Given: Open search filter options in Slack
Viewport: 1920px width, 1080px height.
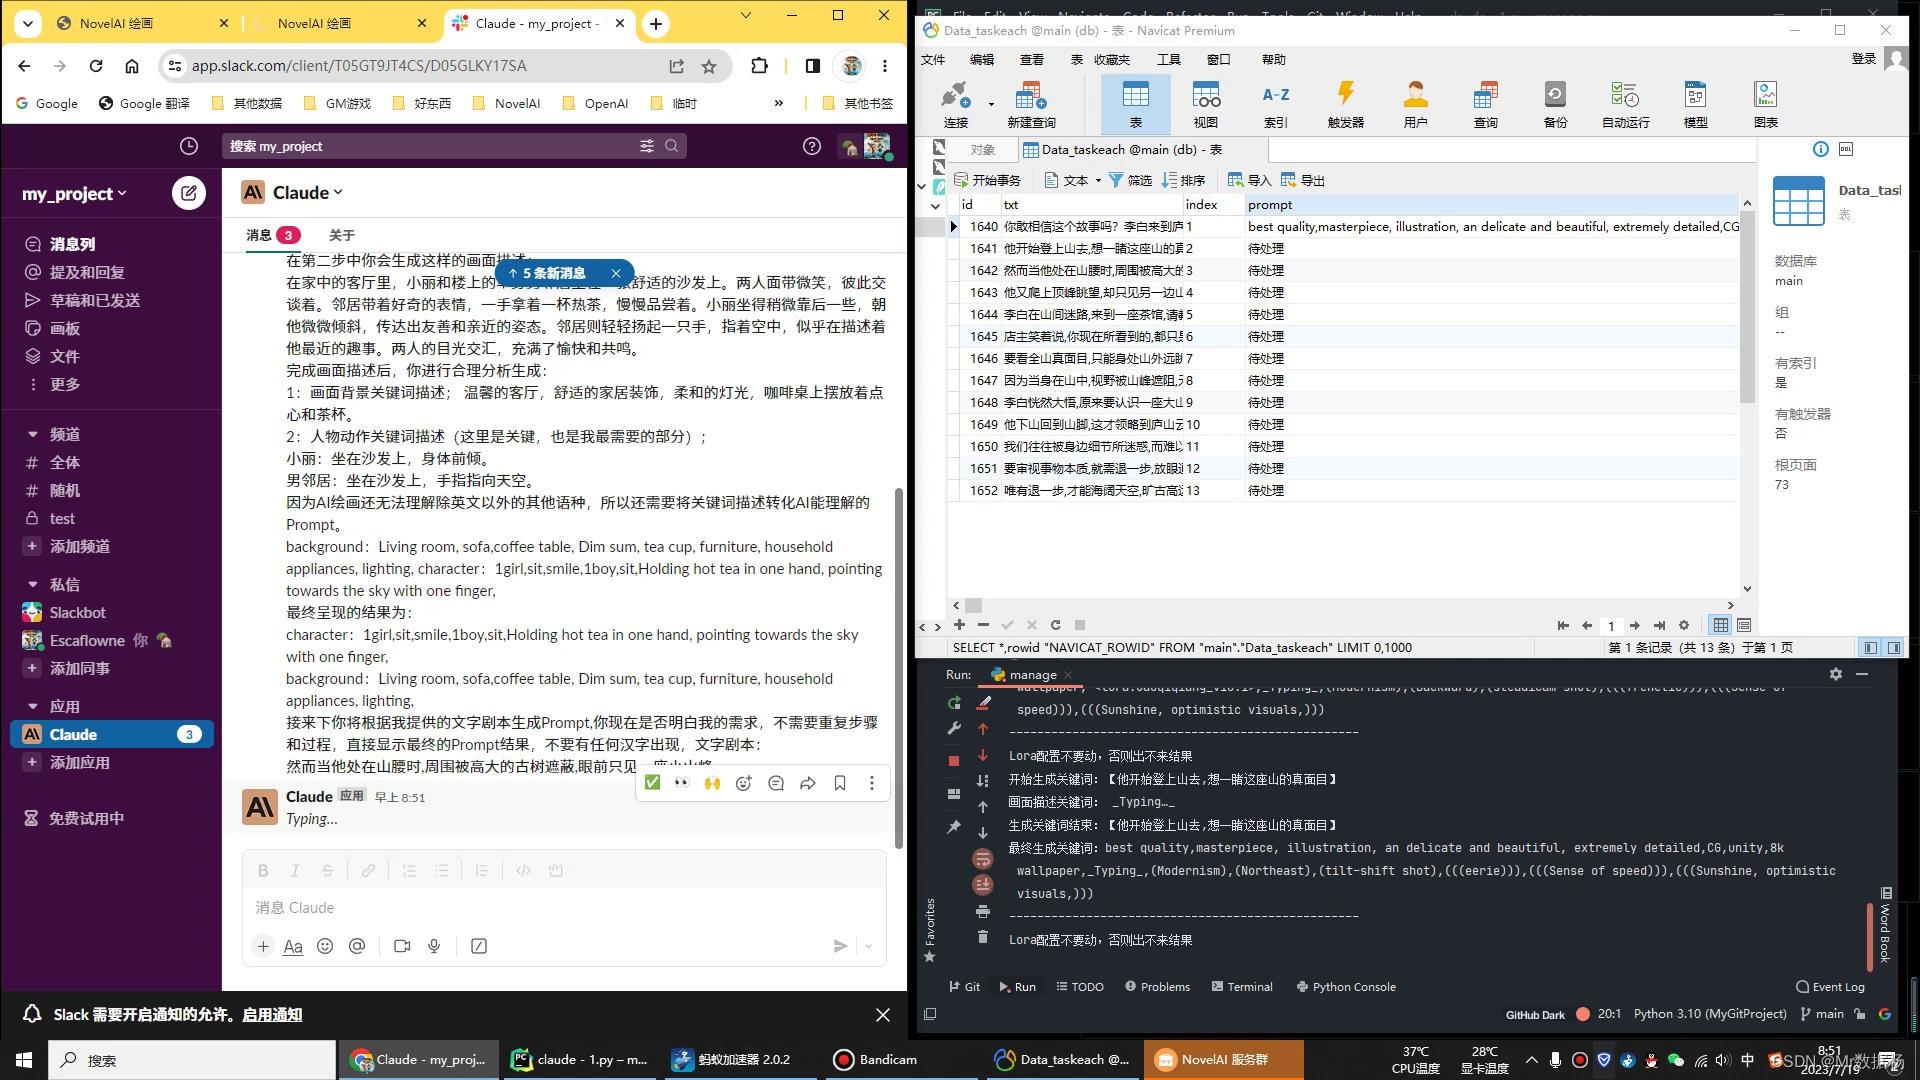Looking at the screenshot, I should pyautogui.click(x=647, y=146).
